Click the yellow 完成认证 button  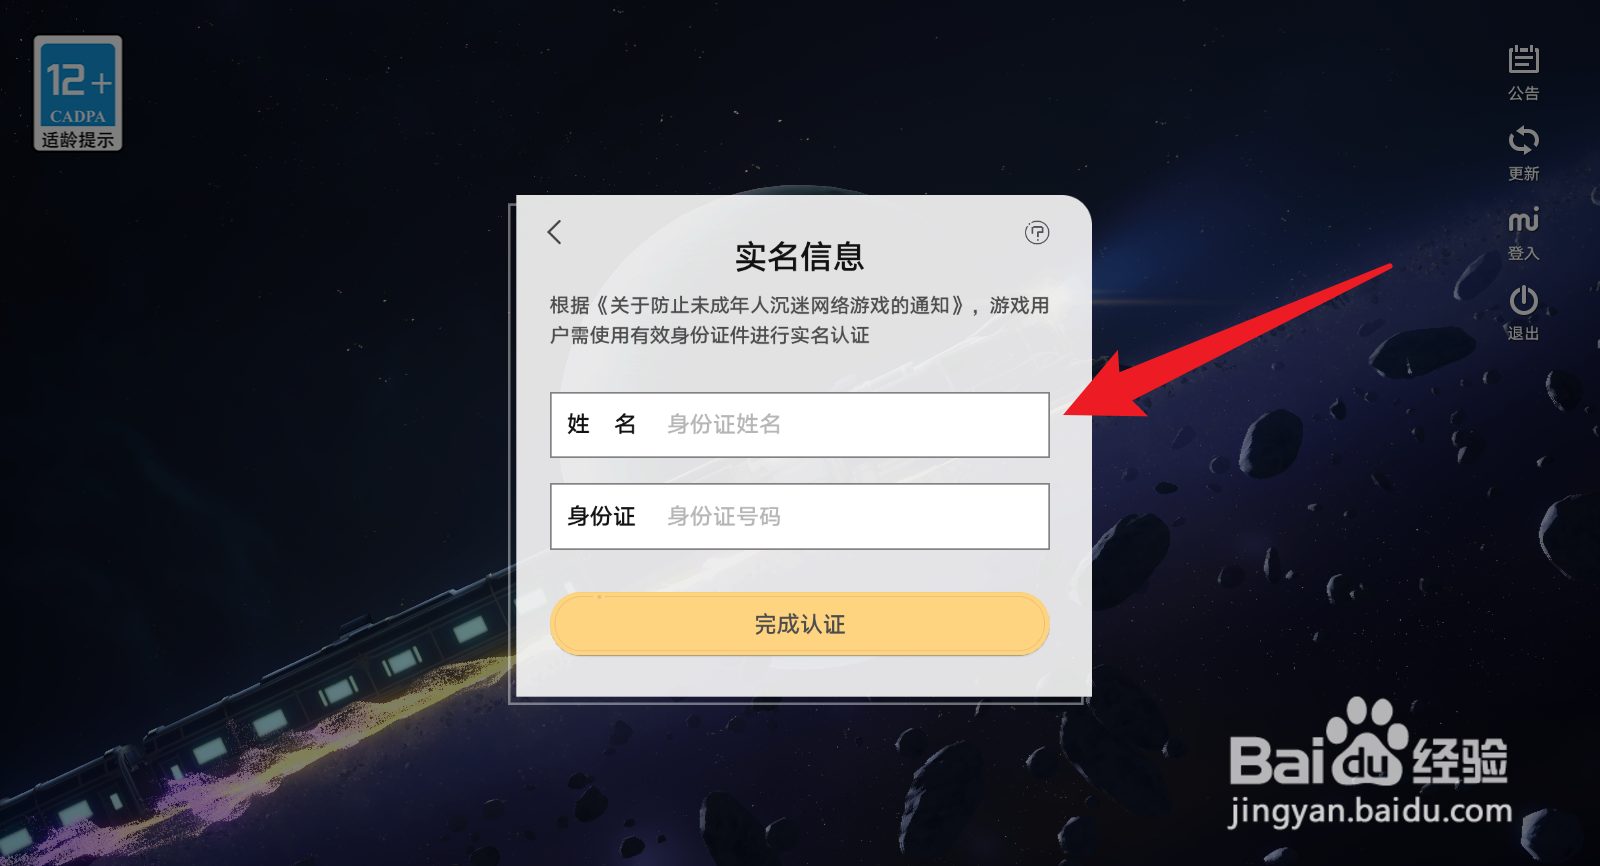800,624
